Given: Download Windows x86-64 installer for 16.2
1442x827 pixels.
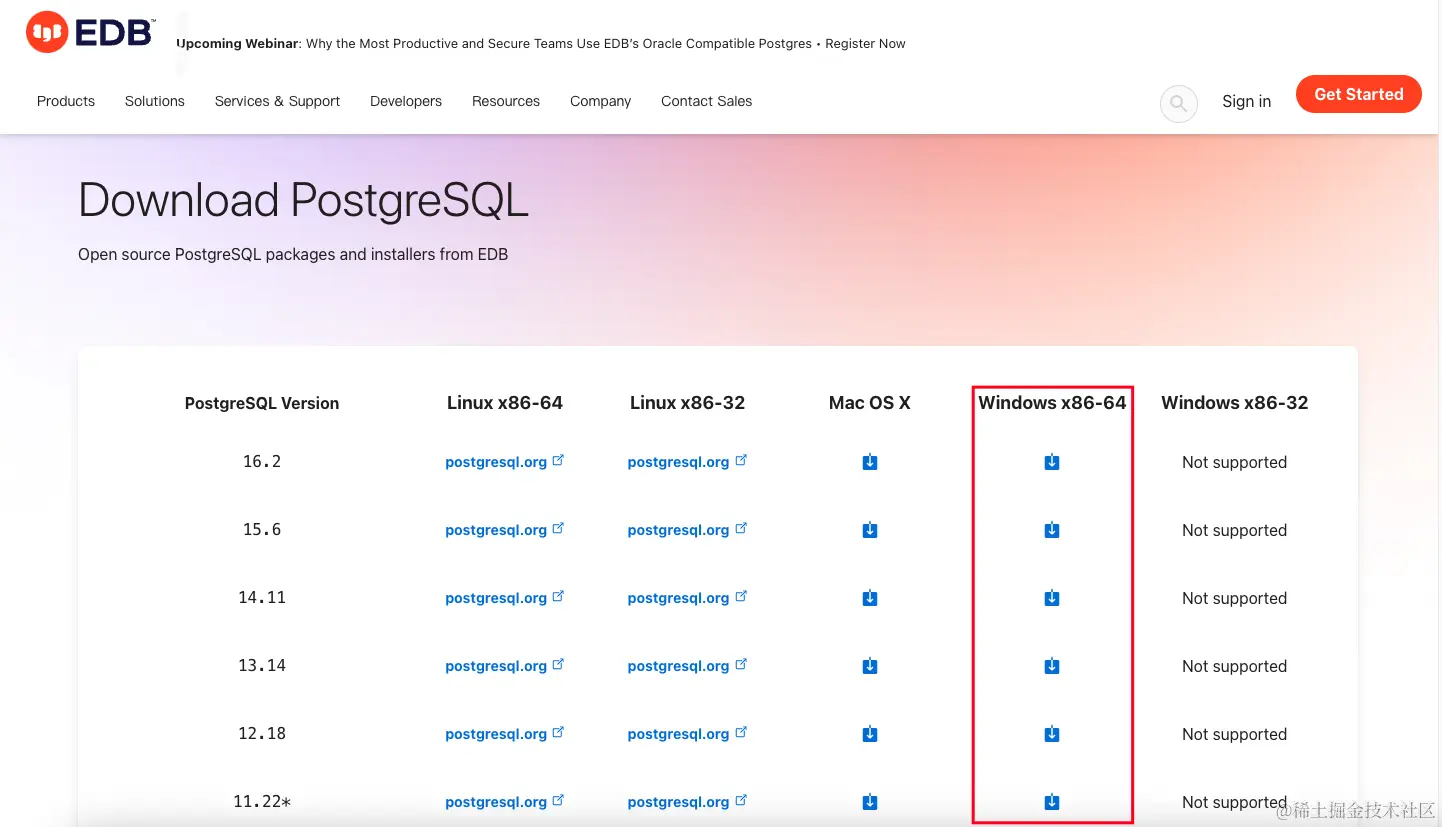Looking at the screenshot, I should click(1052, 462).
